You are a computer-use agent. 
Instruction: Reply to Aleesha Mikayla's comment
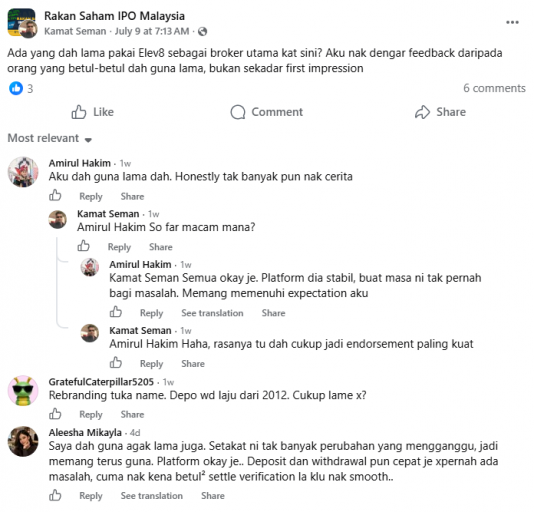91,496
